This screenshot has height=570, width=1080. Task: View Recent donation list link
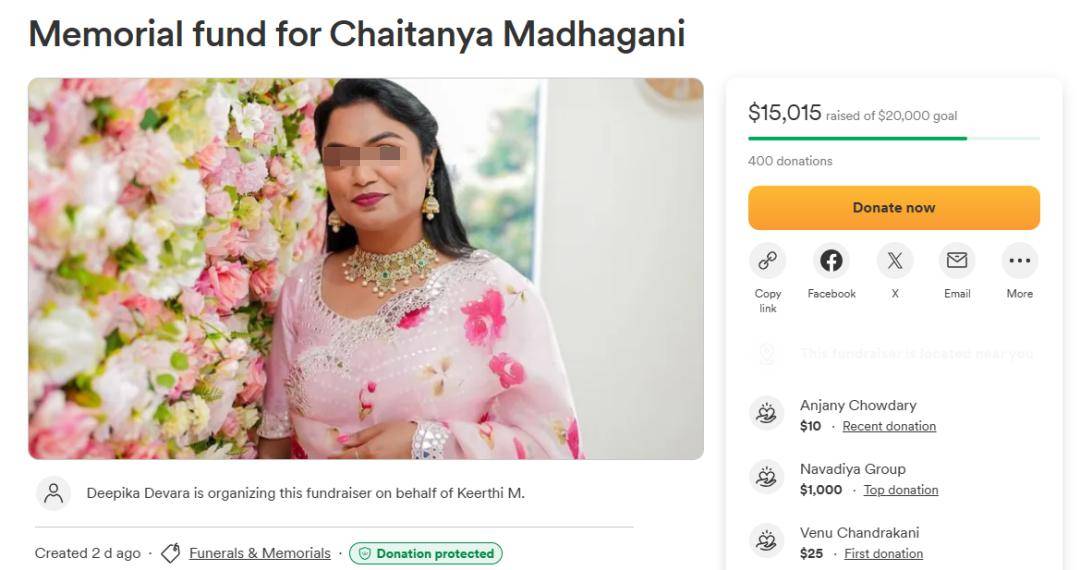coord(889,426)
